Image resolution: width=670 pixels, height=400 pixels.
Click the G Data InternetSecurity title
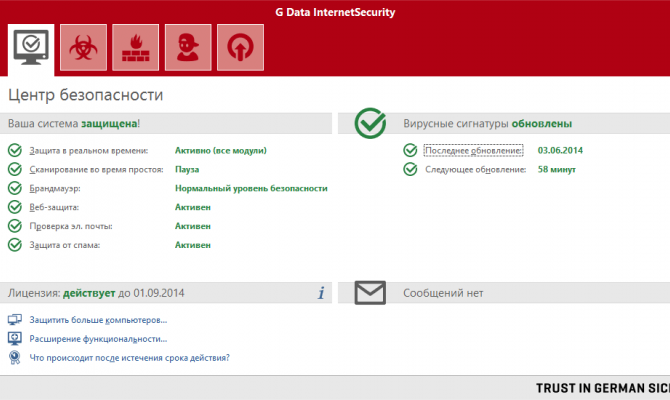335,12
